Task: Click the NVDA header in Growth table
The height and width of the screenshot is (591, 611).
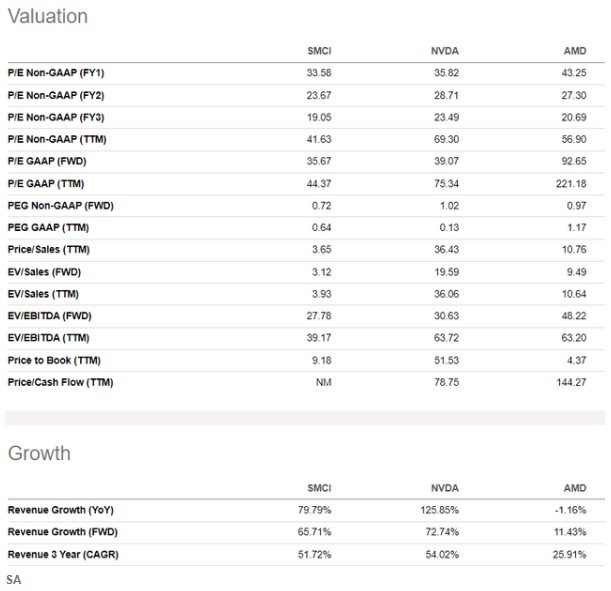Action: point(443,488)
